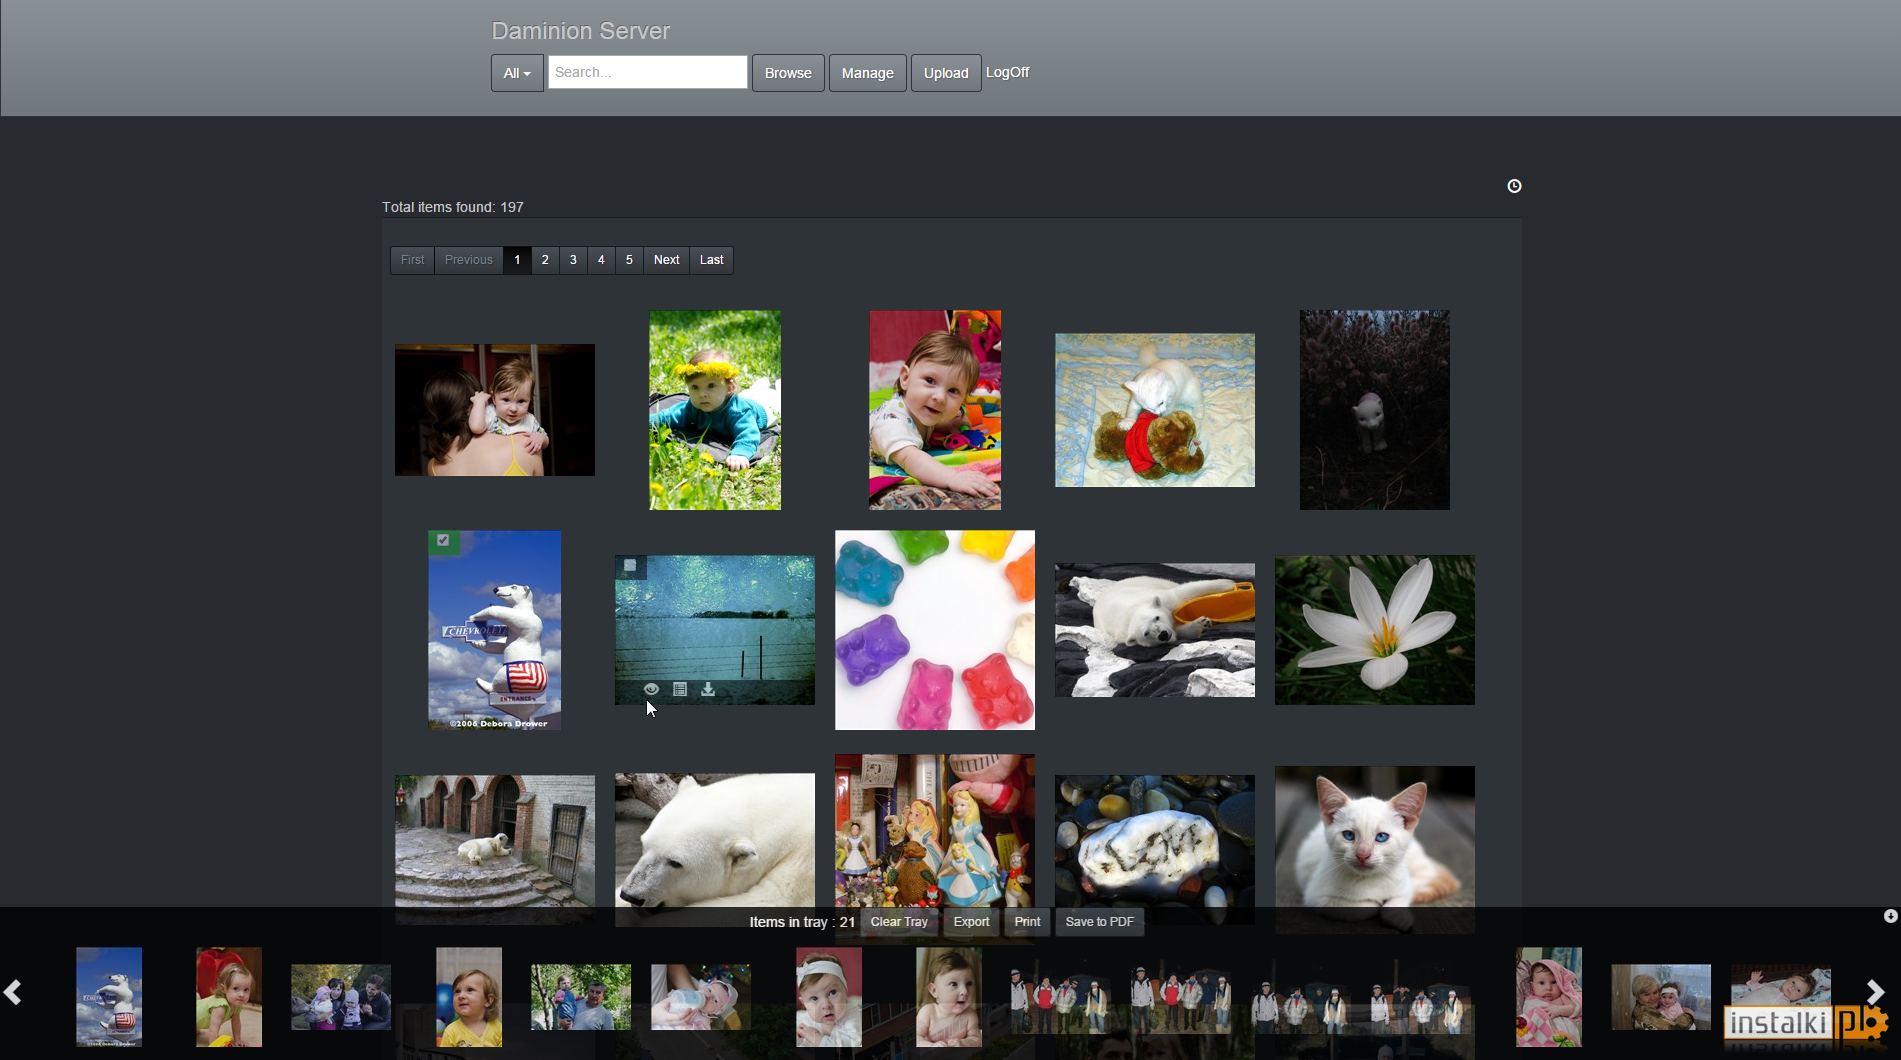
Task: Tick the checkbox on the lake photo
Action: tap(630, 565)
